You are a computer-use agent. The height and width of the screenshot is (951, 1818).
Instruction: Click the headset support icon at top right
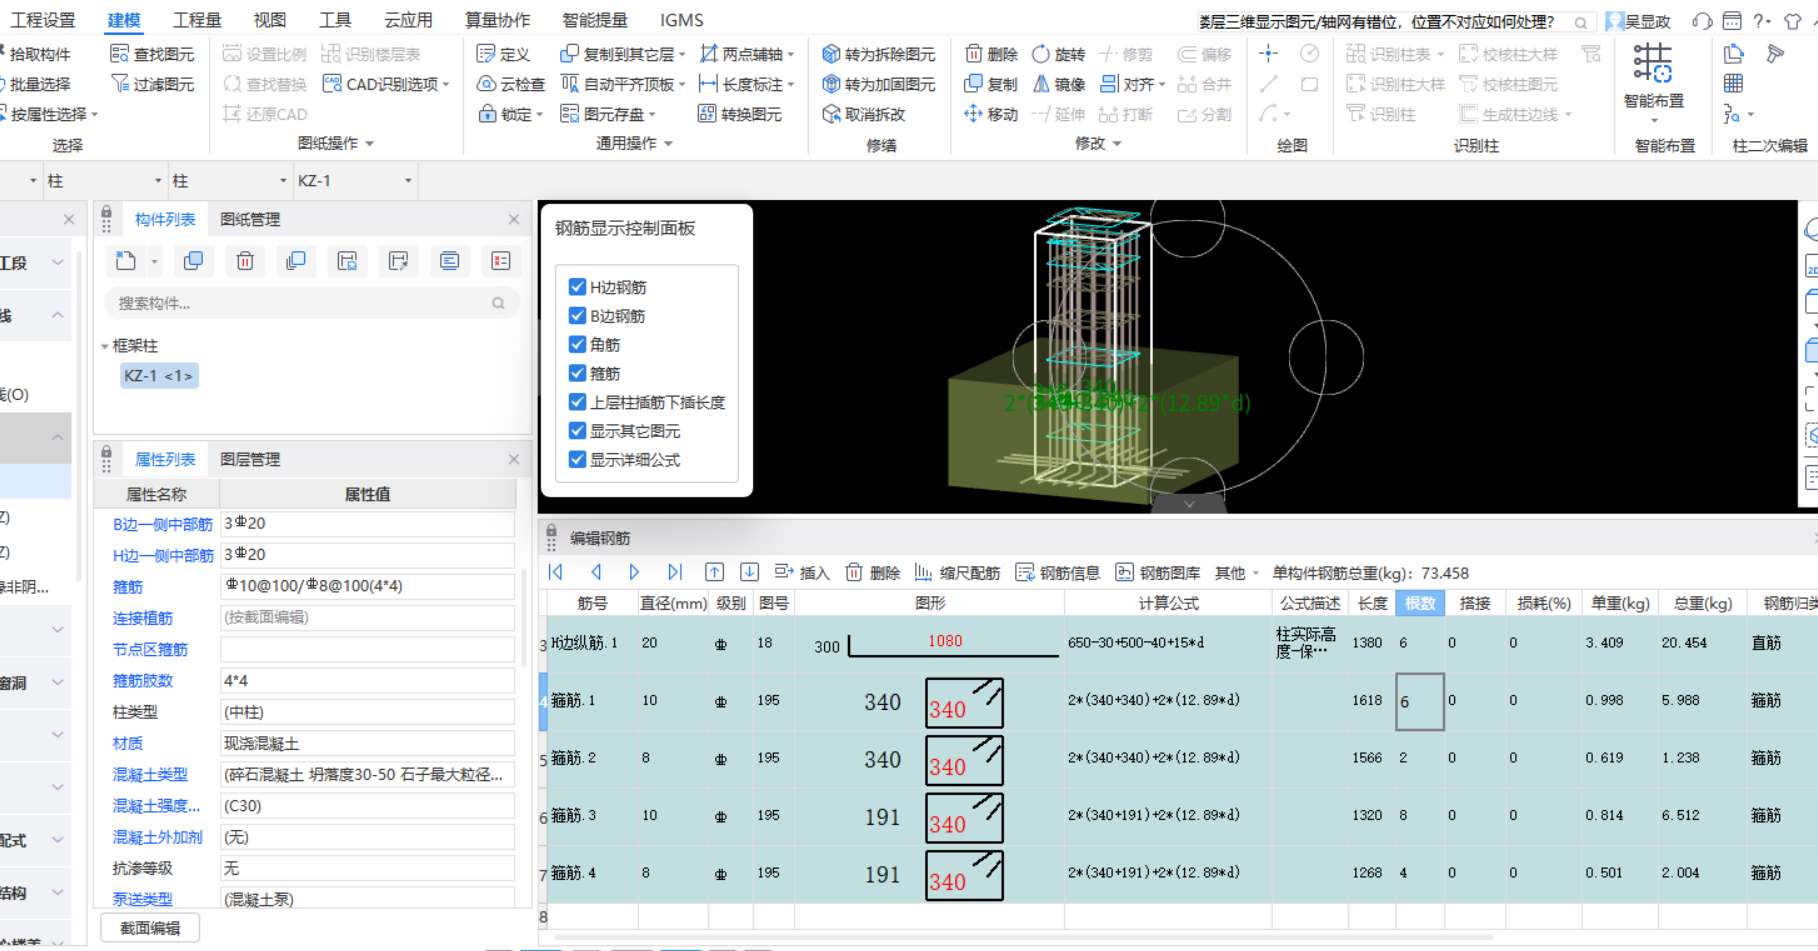tap(1702, 21)
